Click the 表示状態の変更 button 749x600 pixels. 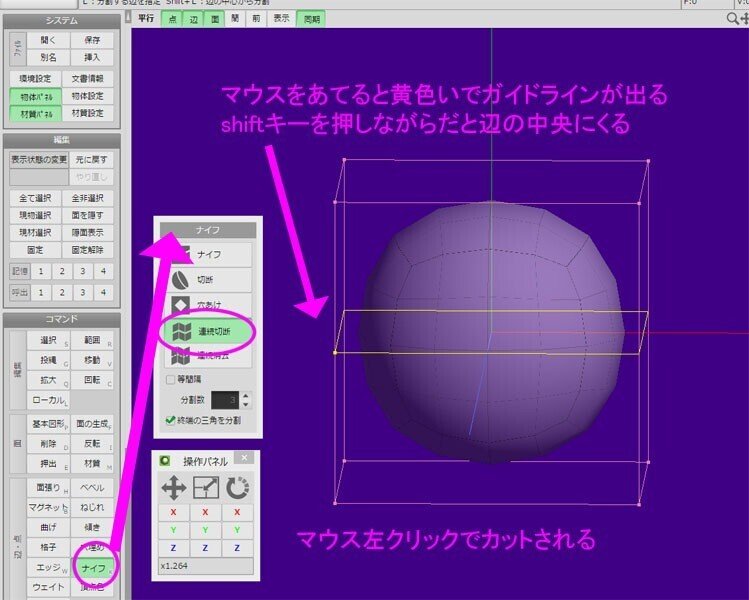coord(39,160)
